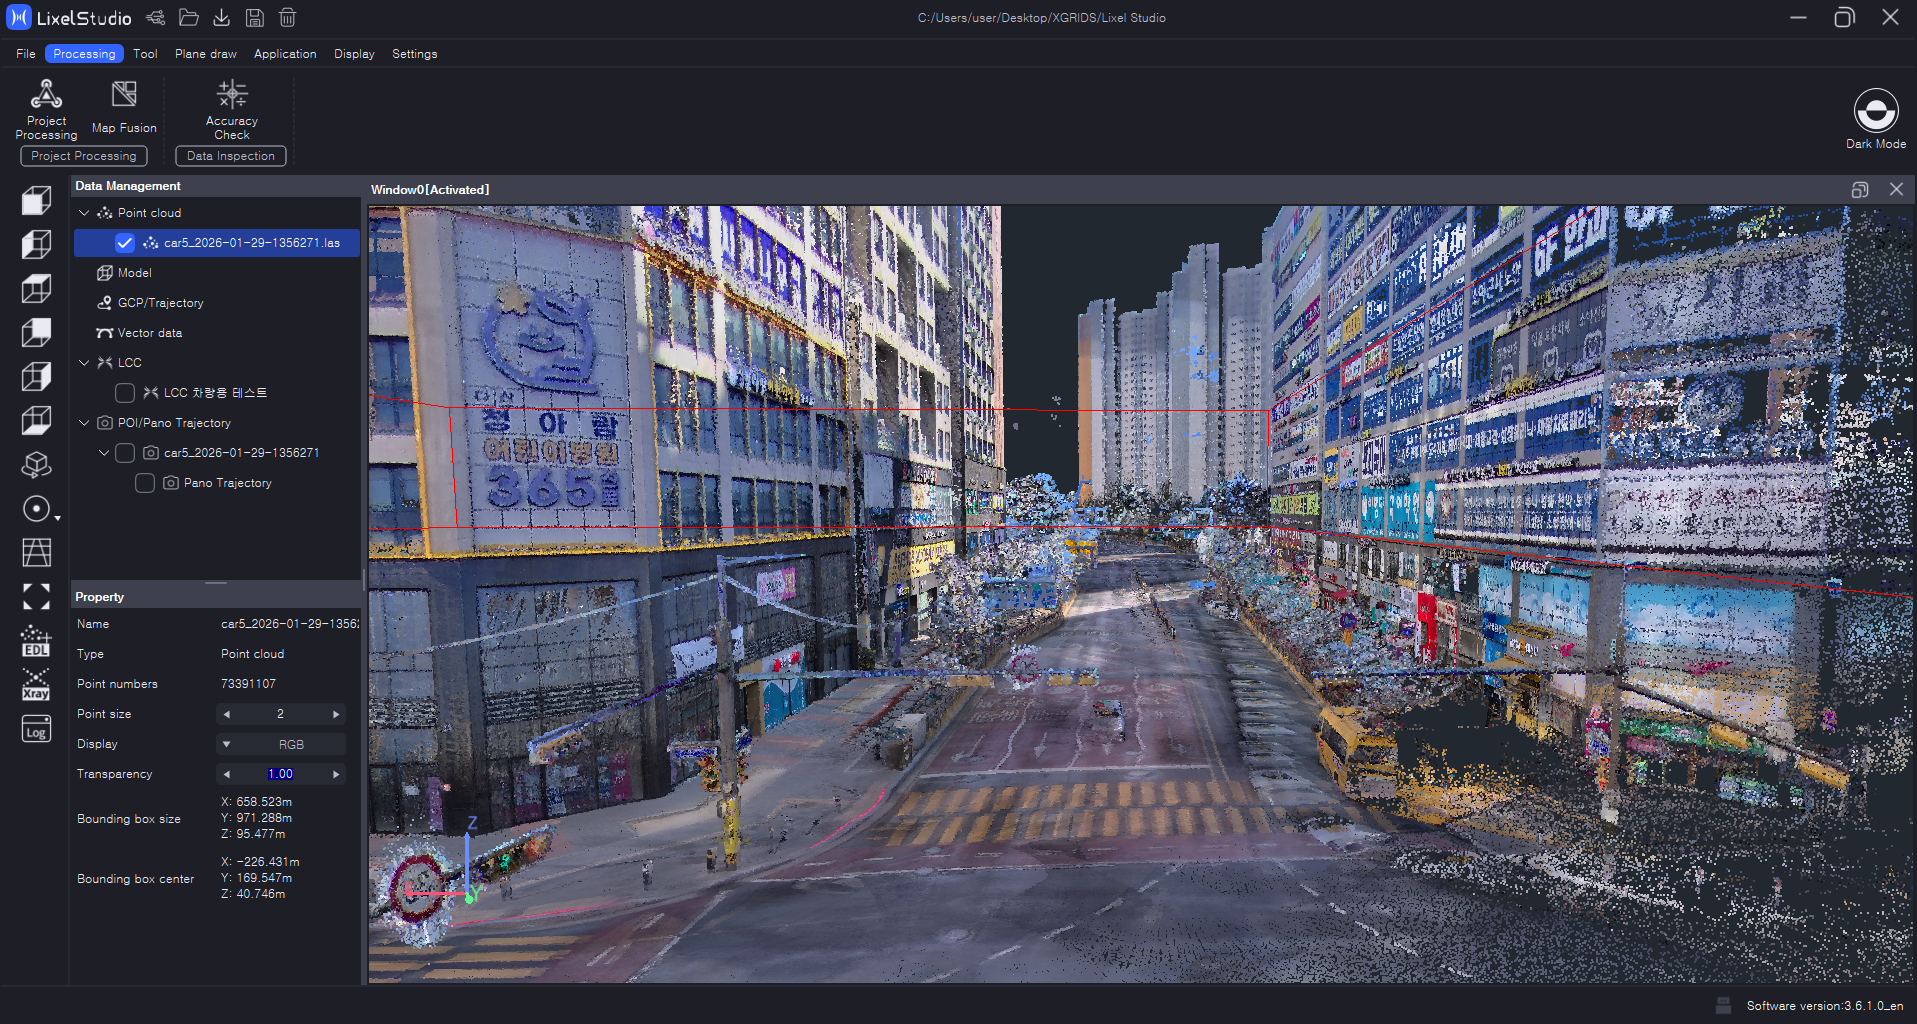
Task: Click the Point size value 2
Action: coord(281,714)
